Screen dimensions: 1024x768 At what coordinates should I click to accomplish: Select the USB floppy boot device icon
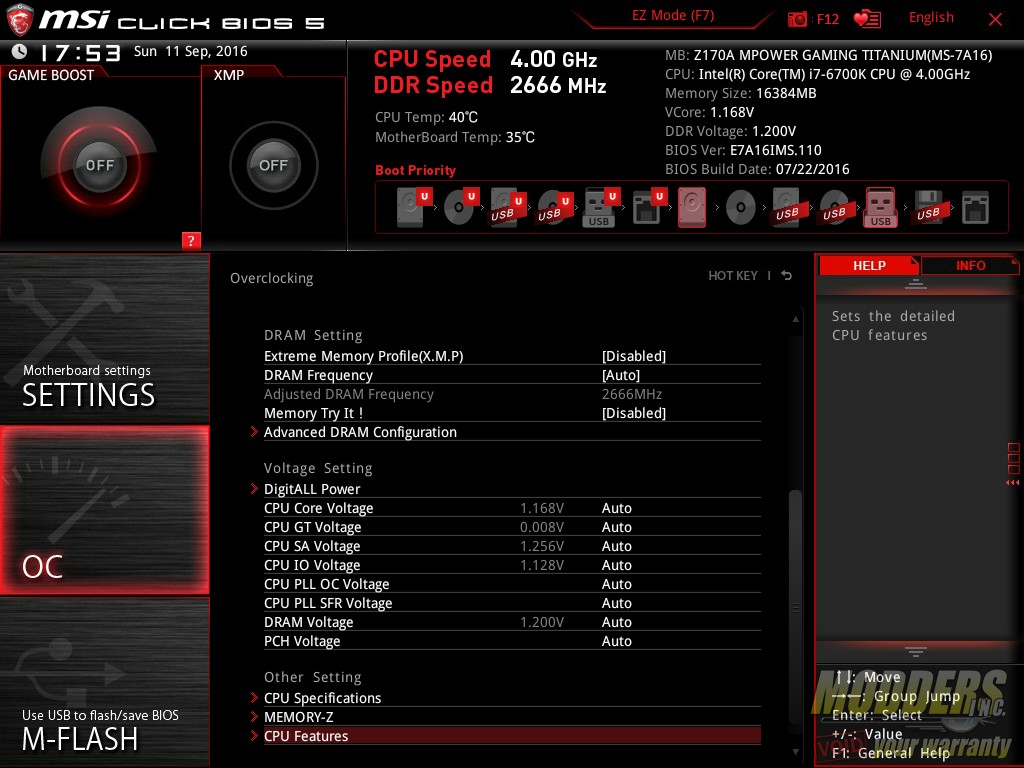(x=928, y=207)
